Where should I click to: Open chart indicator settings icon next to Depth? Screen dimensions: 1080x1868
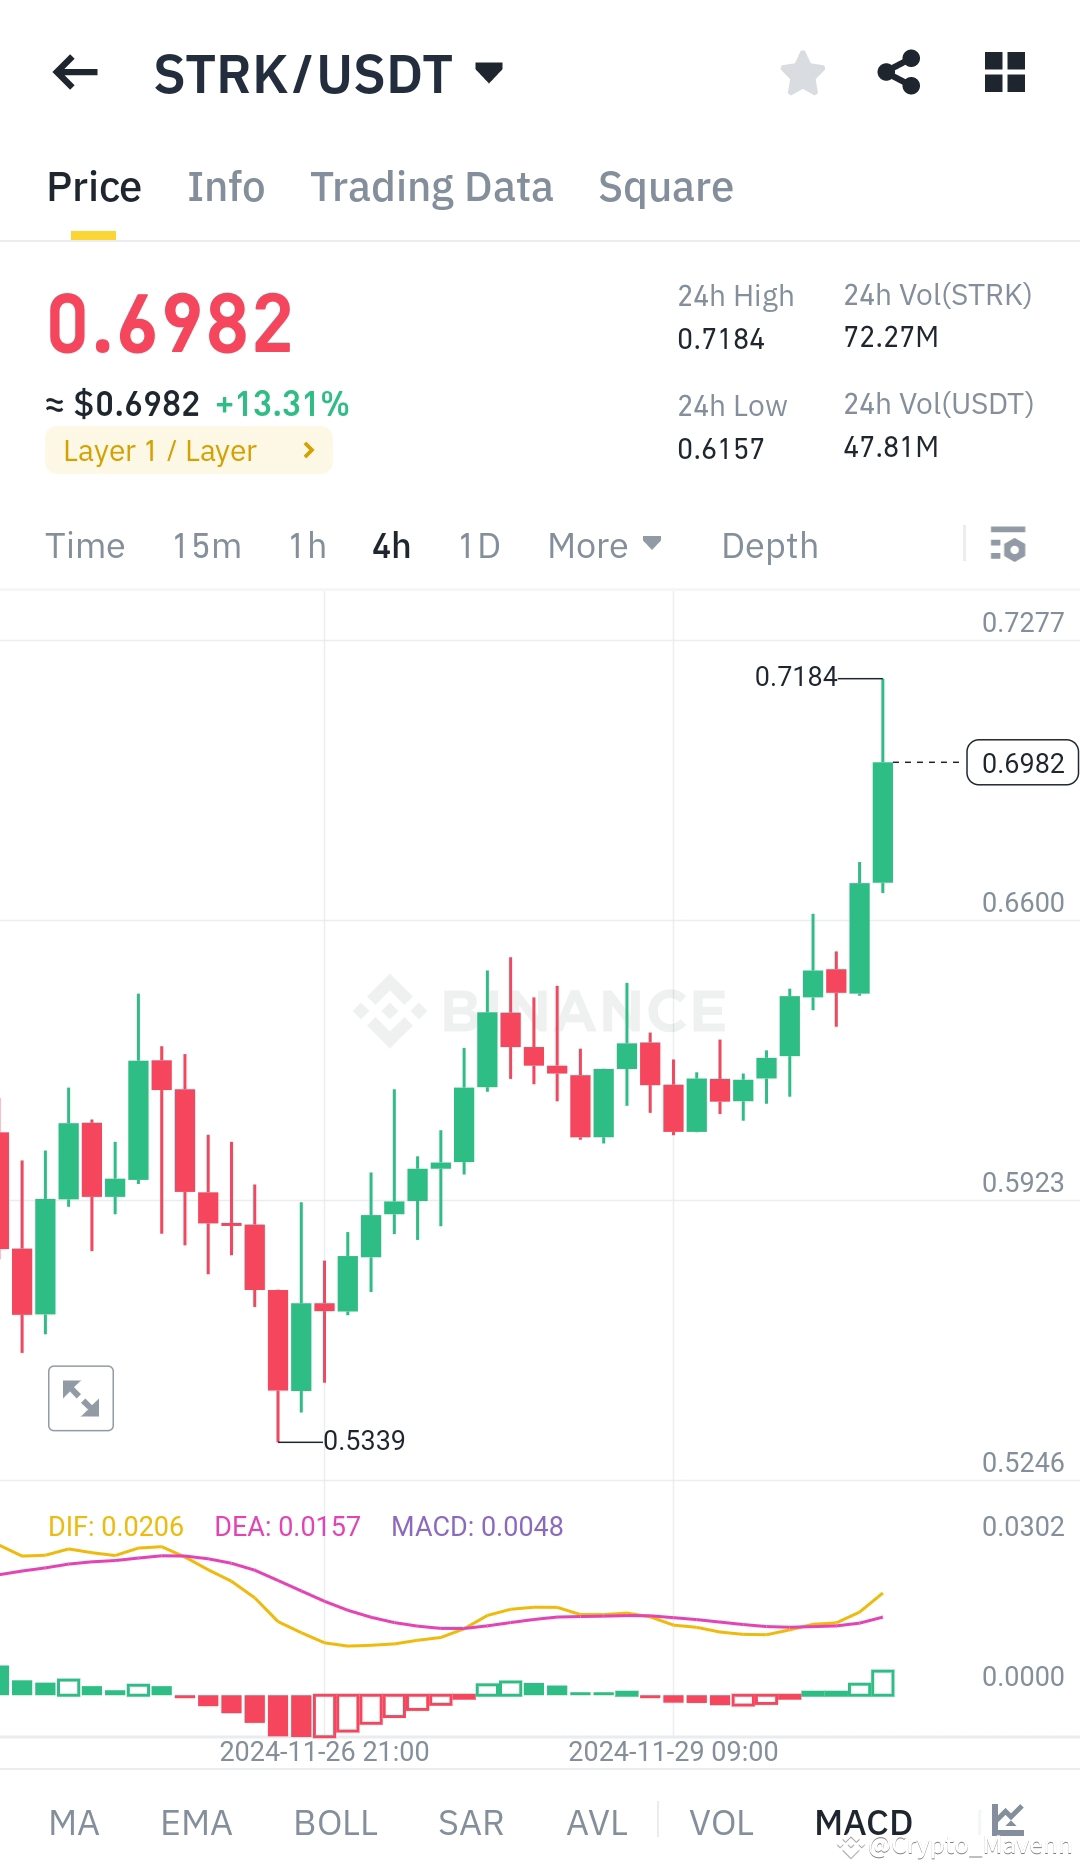(x=1008, y=545)
